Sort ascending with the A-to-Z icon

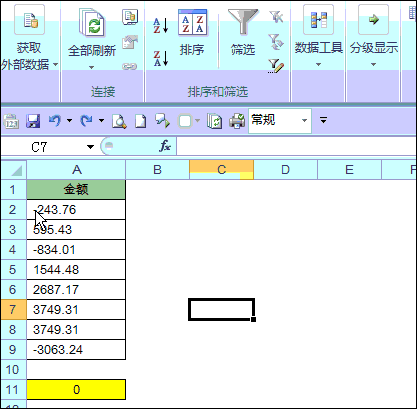coord(161,26)
